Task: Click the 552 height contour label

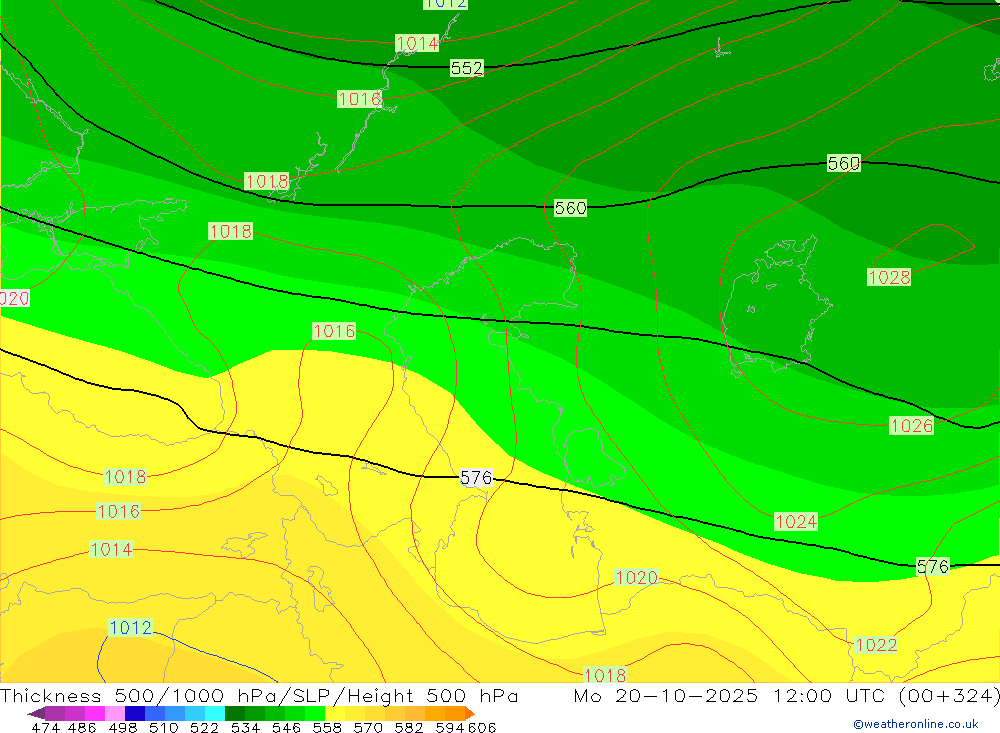Action: [467, 68]
